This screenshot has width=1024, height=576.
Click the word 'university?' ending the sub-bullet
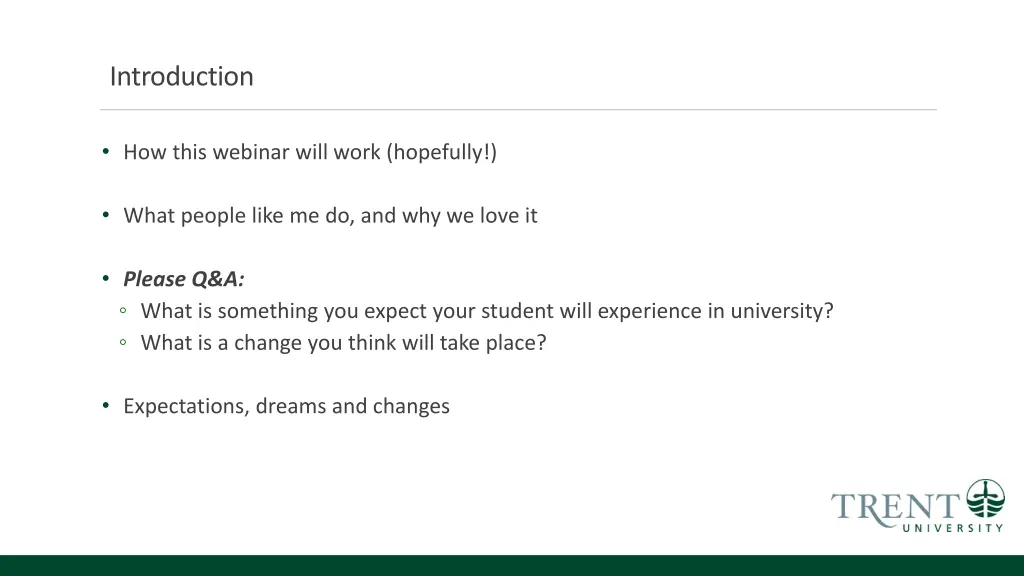(x=782, y=311)
